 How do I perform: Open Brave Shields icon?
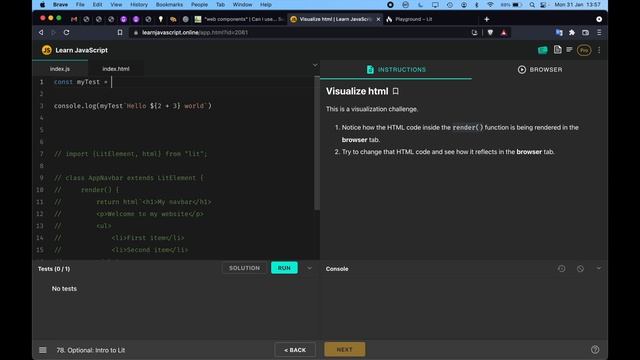point(490,33)
